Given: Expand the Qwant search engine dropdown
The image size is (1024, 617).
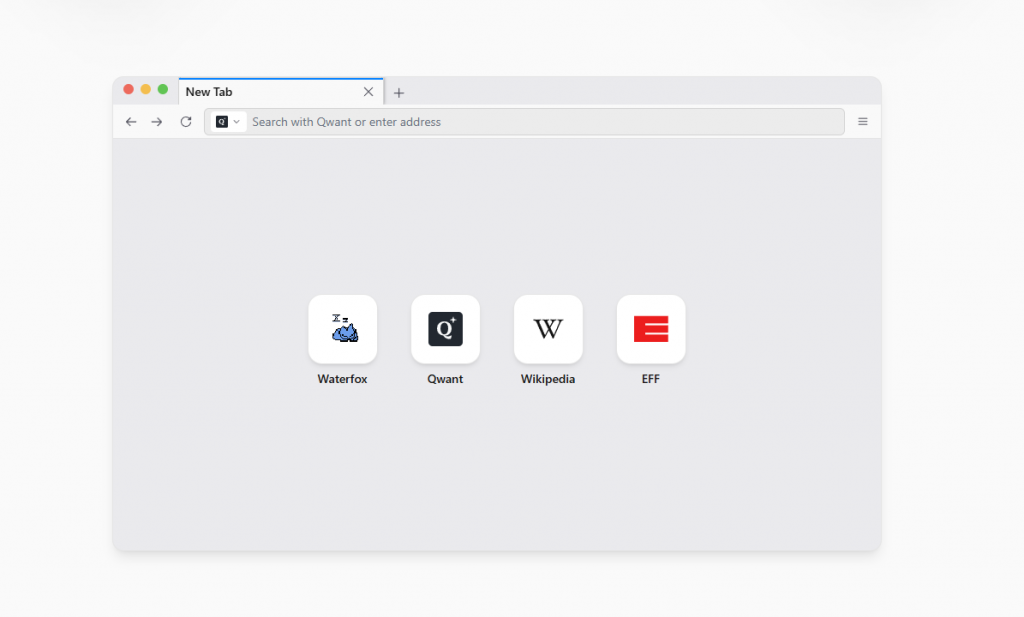Looking at the screenshot, I should click(x=229, y=122).
